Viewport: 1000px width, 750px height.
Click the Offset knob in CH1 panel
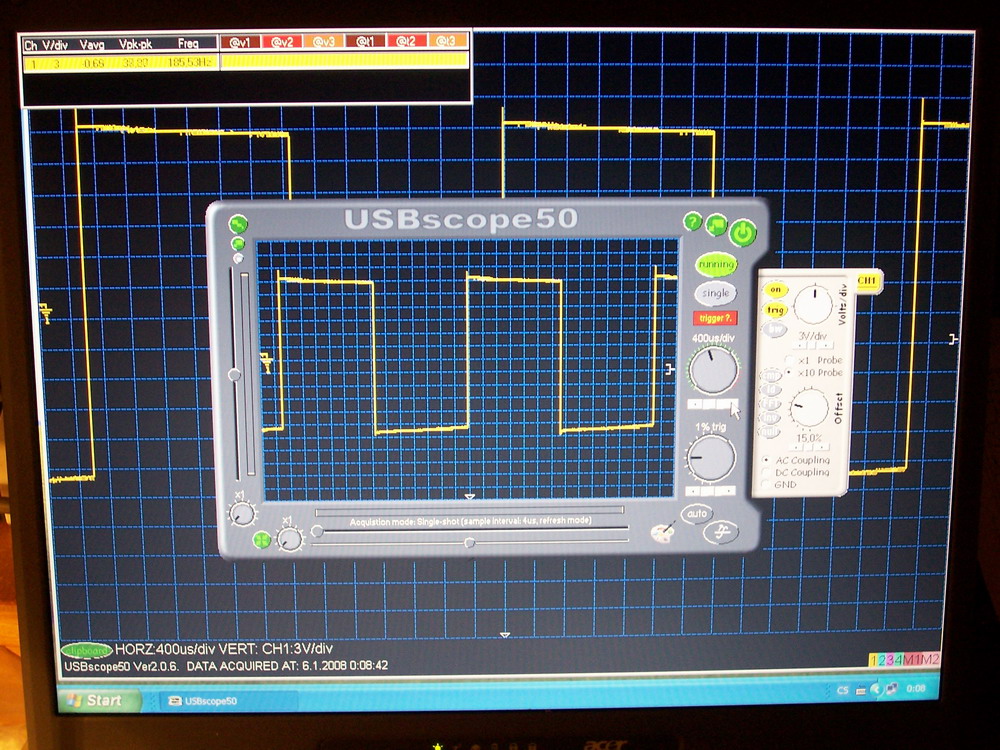[809, 408]
